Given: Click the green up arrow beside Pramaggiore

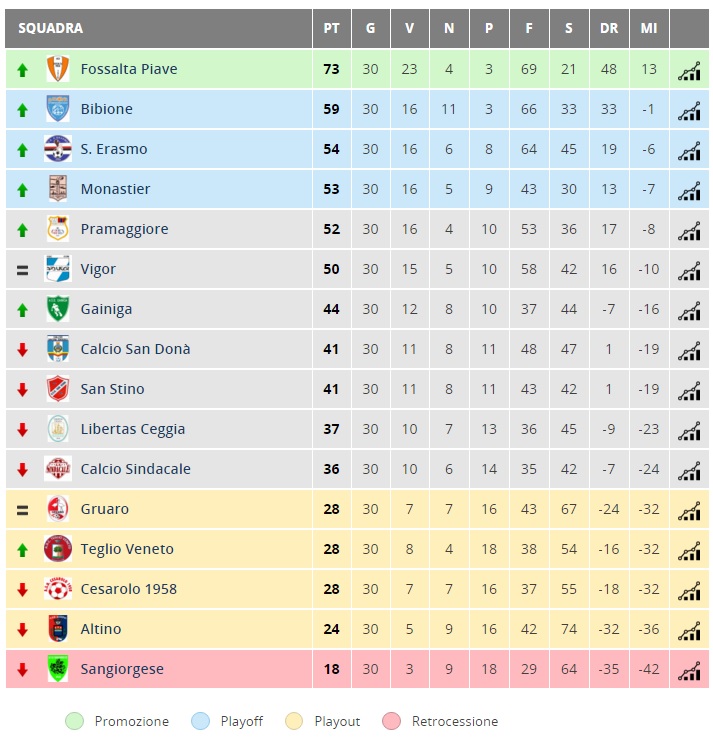Looking at the screenshot, I should tap(22, 230).
